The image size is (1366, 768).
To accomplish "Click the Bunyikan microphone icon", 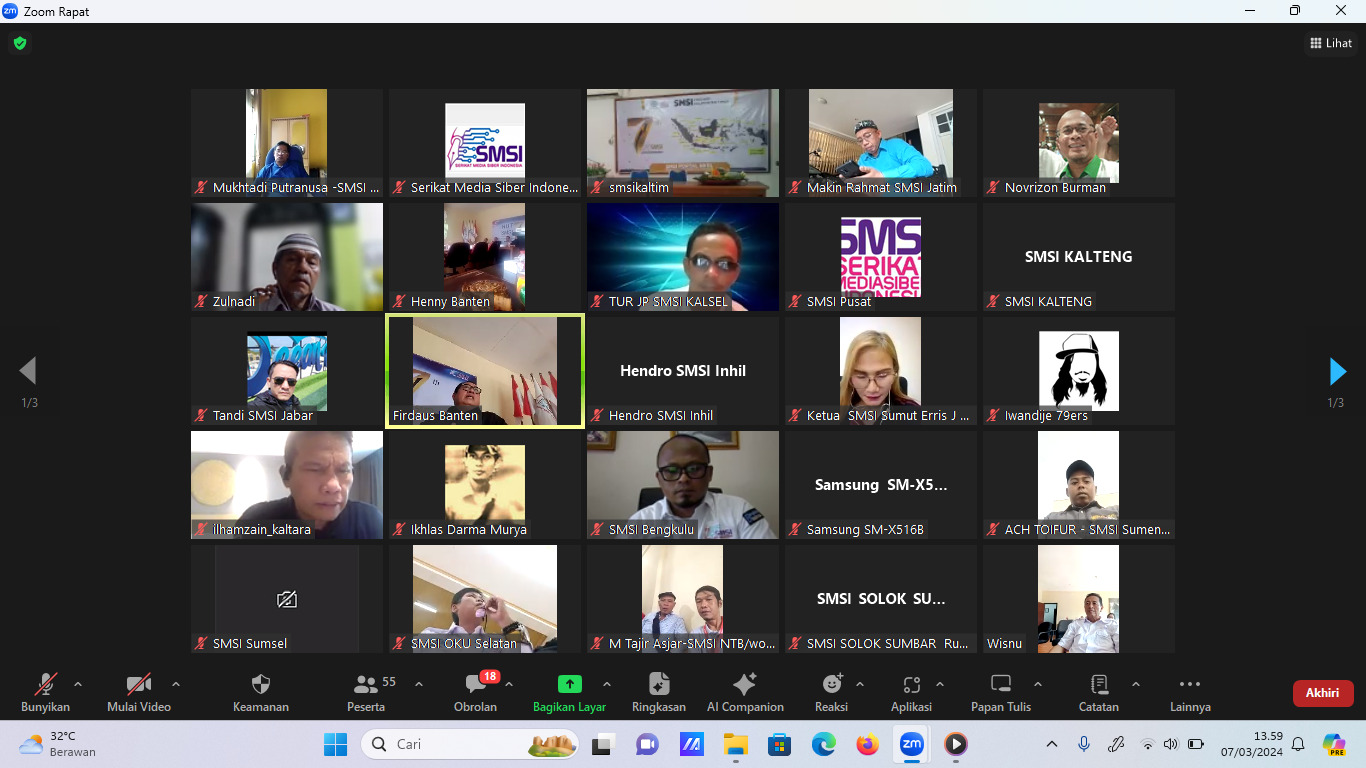I will pos(46,684).
